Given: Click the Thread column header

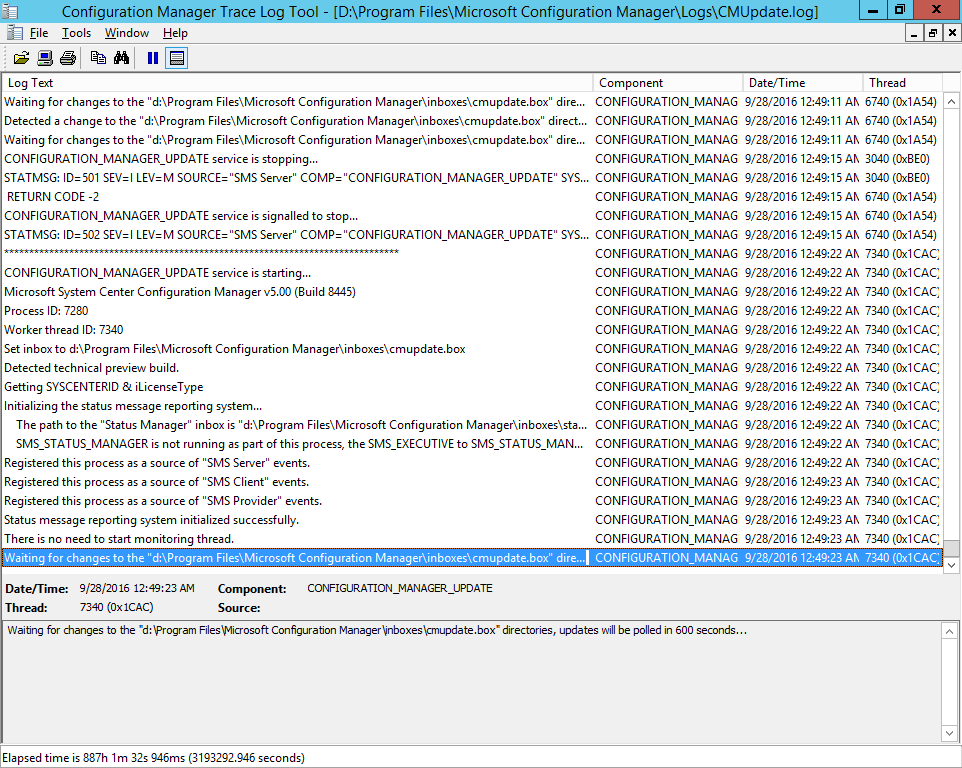Looking at the screenshot, I should [x=902, y=83].
